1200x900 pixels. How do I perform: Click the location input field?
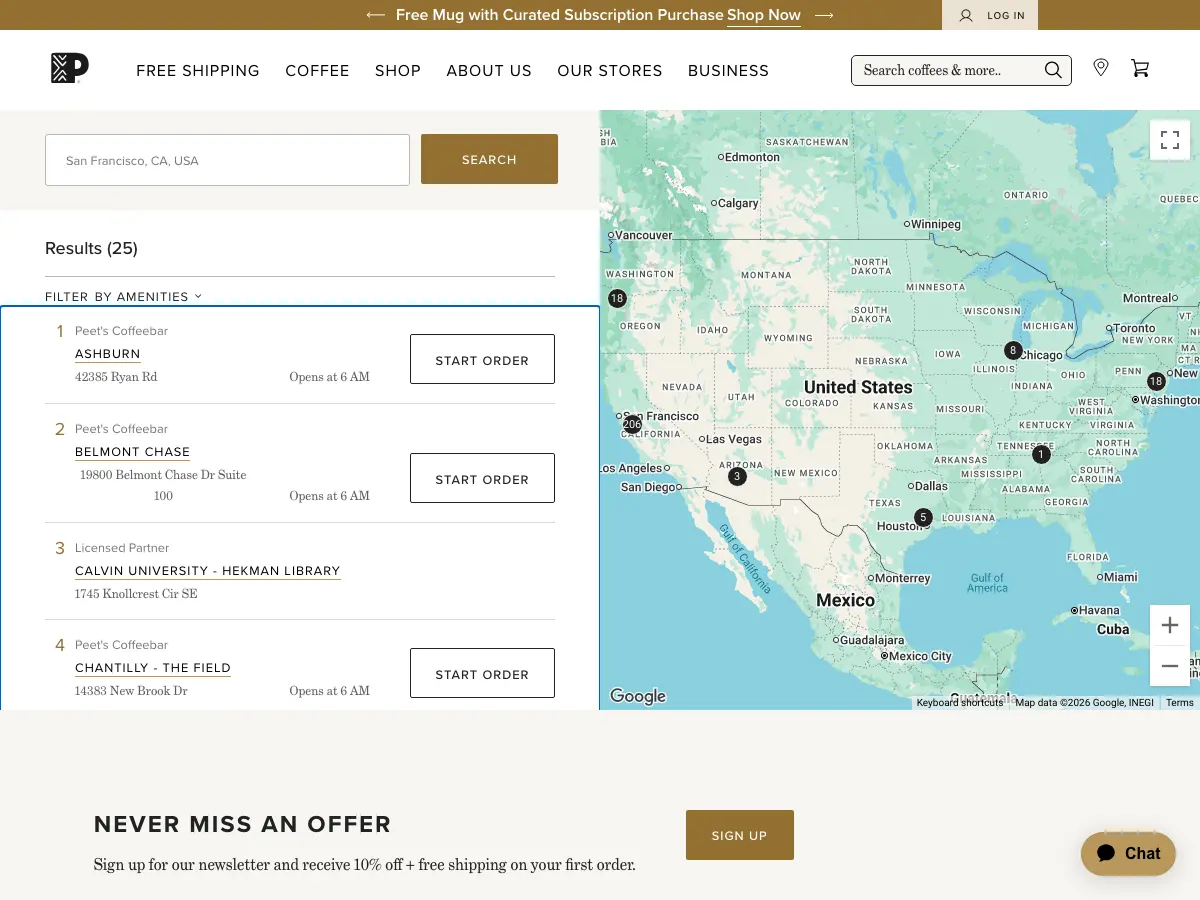point(227,160)
